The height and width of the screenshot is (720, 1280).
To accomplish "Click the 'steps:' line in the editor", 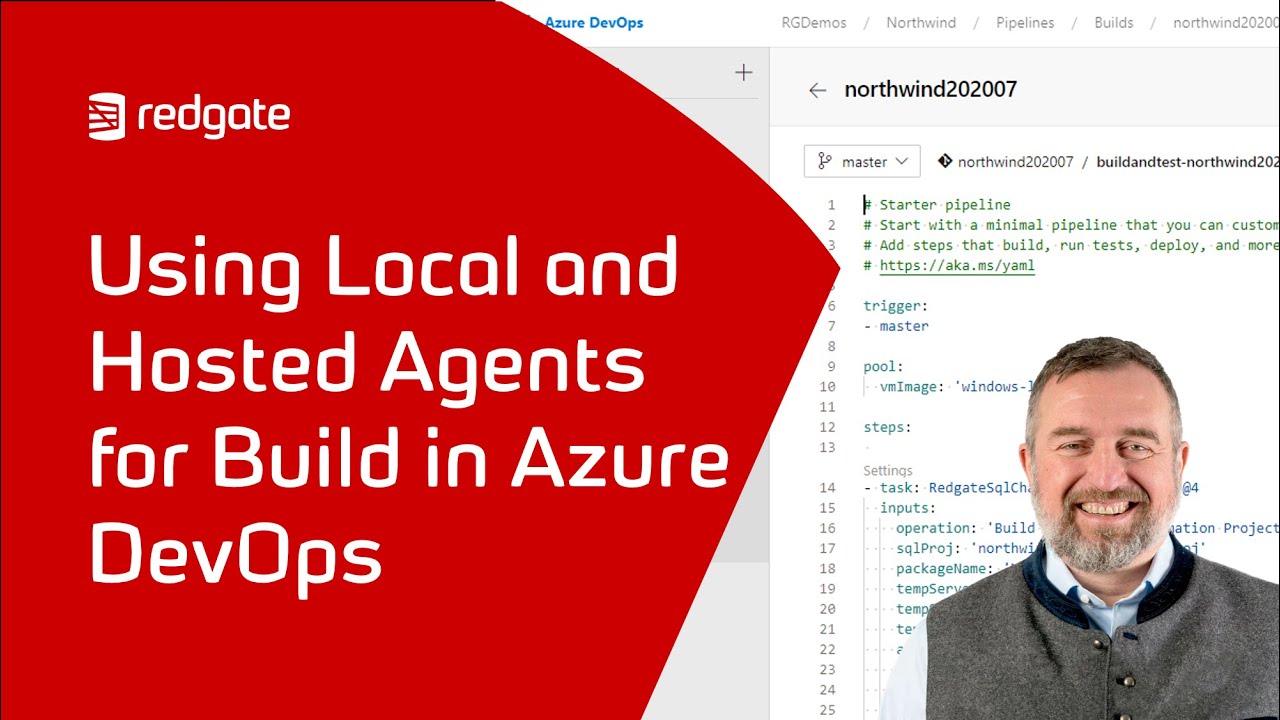I will click(888, 427).
